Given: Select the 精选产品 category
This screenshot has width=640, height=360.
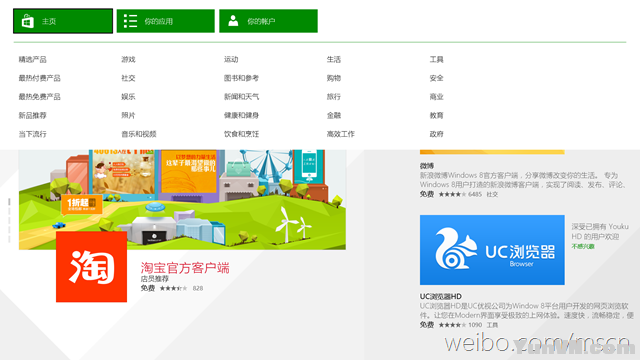Looking at the screenshot, I should pos(32,60).
